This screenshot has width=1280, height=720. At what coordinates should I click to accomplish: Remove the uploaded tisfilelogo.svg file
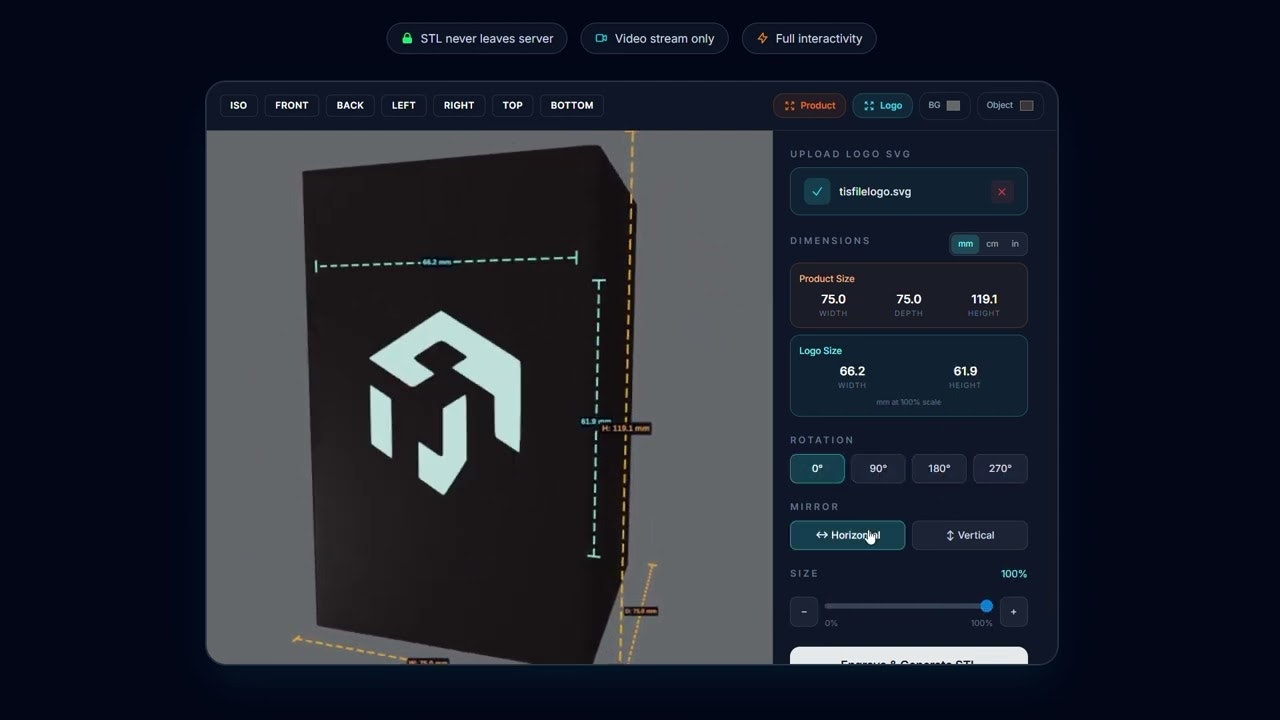(1002, 192)
